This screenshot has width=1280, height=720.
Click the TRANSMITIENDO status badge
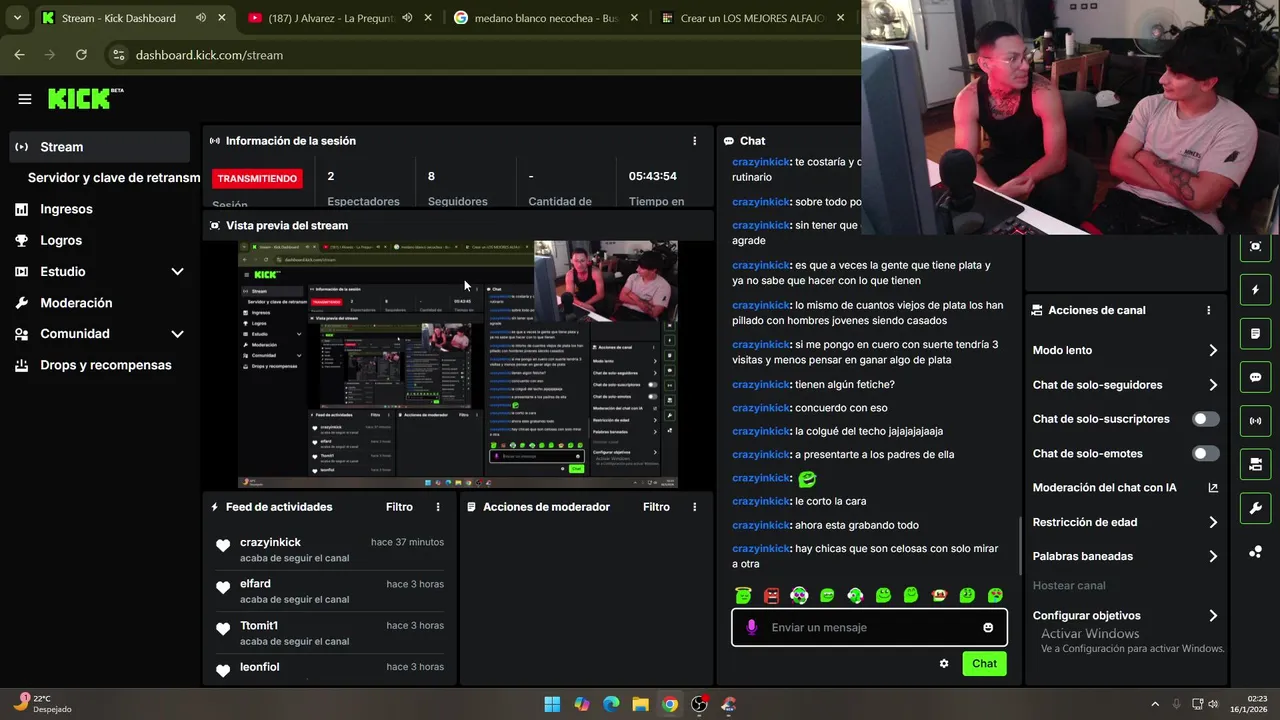click(257, 178)
